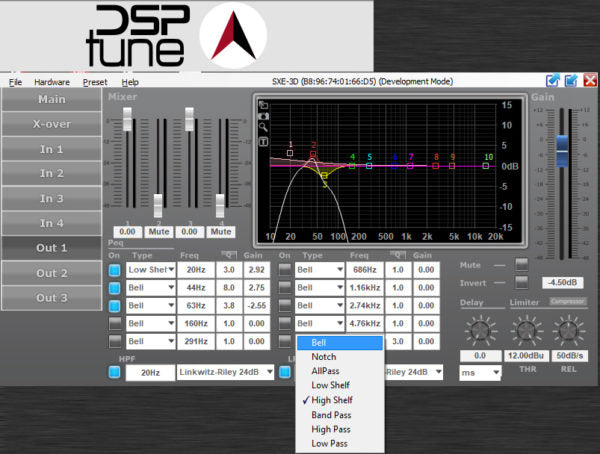Open the Hardware menu
This screenshot has width=600, height=454.
pyautogui.click(x=52, y=81)
